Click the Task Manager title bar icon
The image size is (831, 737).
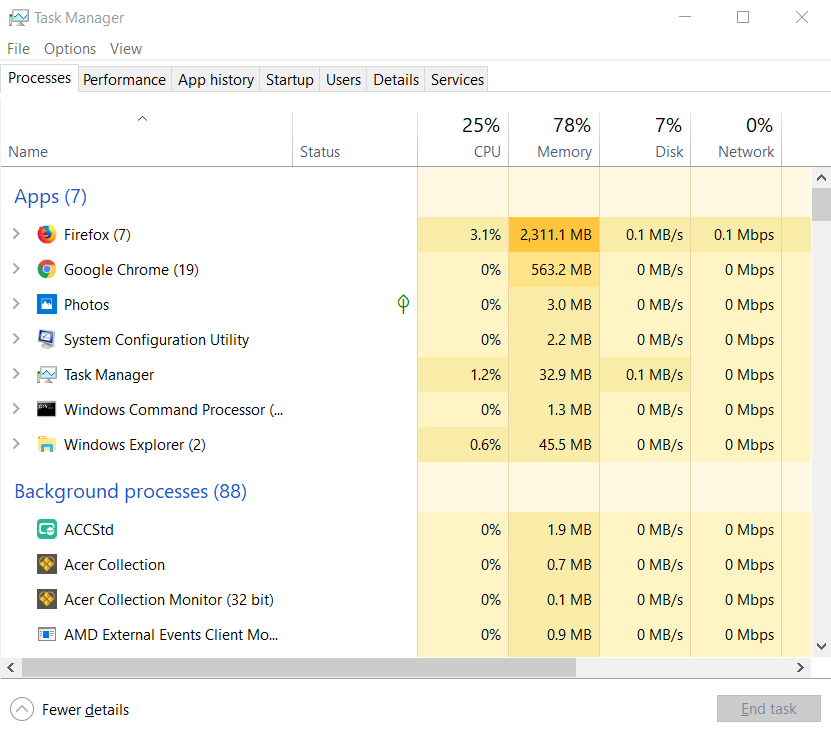coord(19,17)
